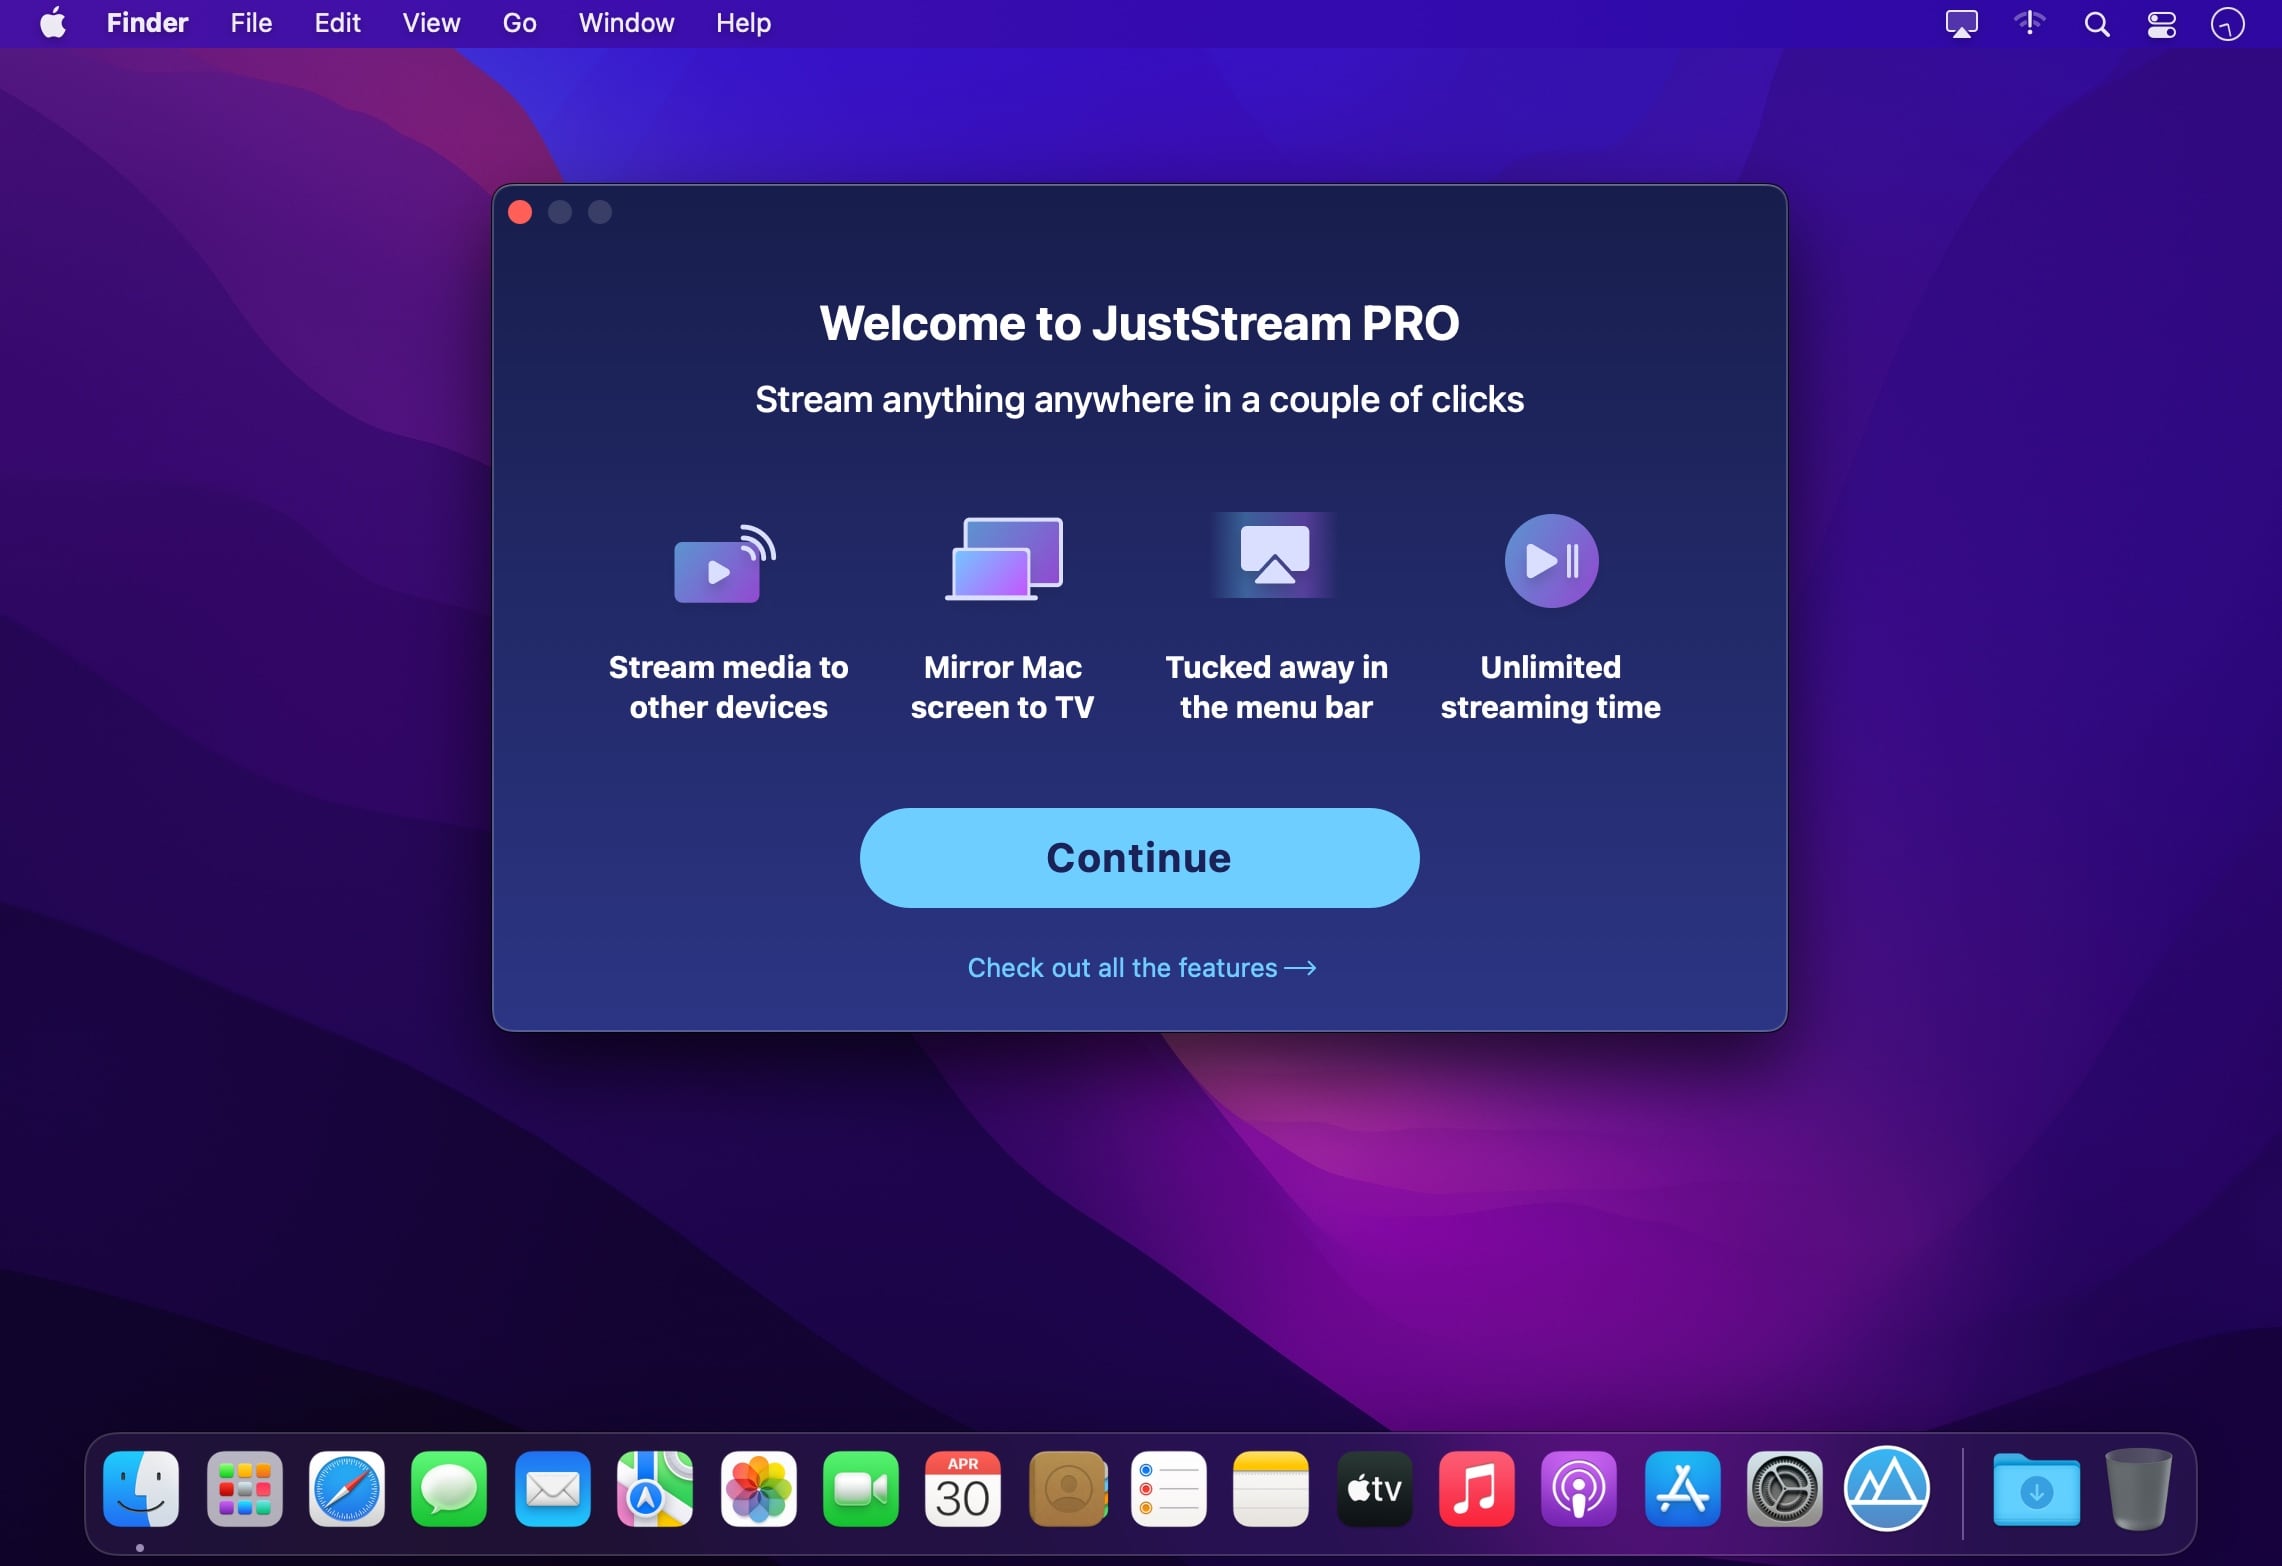Open the File menu

250,23
